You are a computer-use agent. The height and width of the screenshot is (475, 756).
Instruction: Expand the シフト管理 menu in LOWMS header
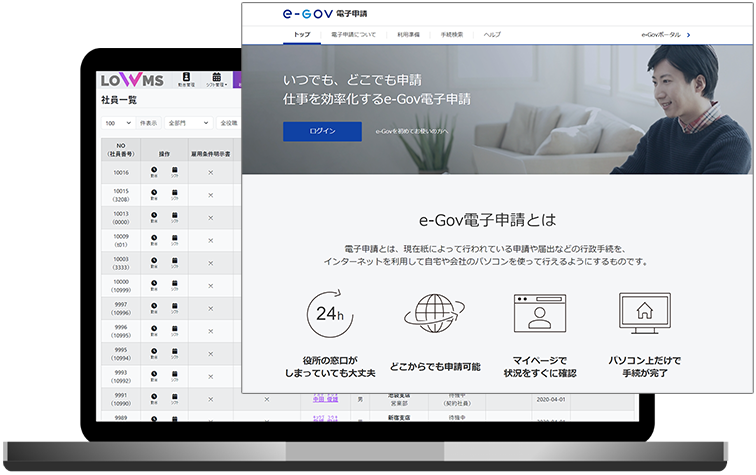coord(216,79)
